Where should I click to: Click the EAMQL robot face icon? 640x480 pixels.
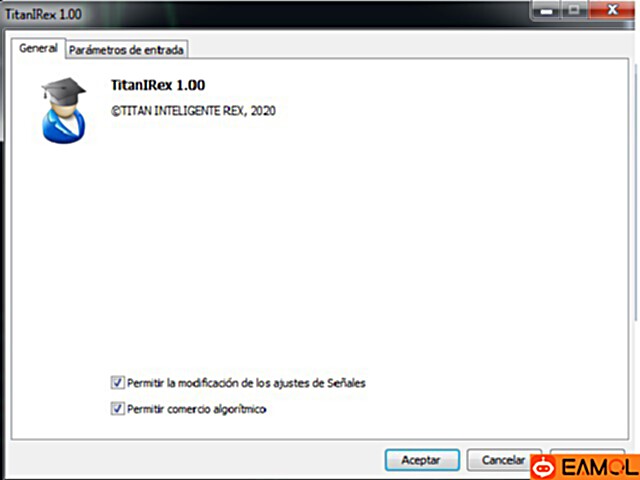pyautogui.click(x=543, y=467)
